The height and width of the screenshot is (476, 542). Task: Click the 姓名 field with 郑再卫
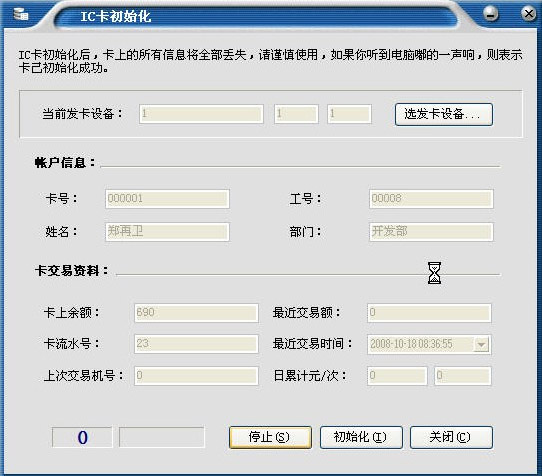167,231
